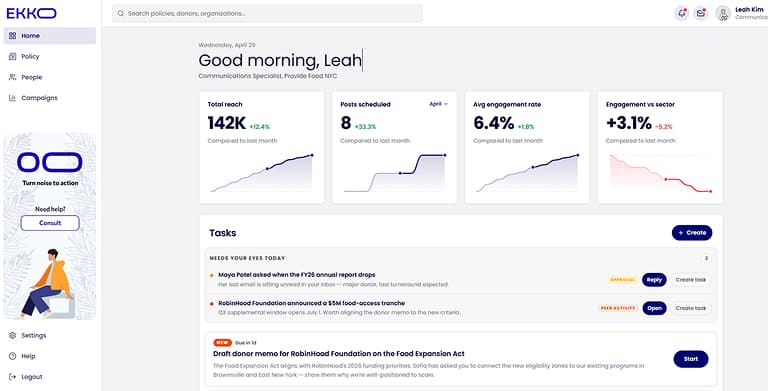Open the RobinHood Foundation announcement
Viewport: 768px width, 391px height.
654,308
